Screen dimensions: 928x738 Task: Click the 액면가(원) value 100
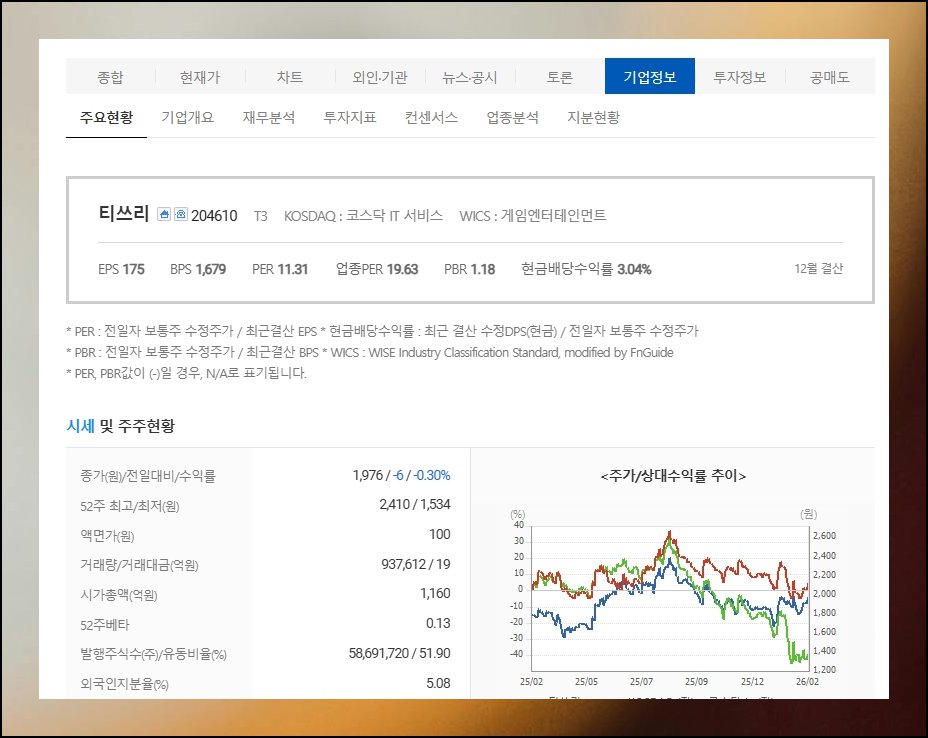440,534
